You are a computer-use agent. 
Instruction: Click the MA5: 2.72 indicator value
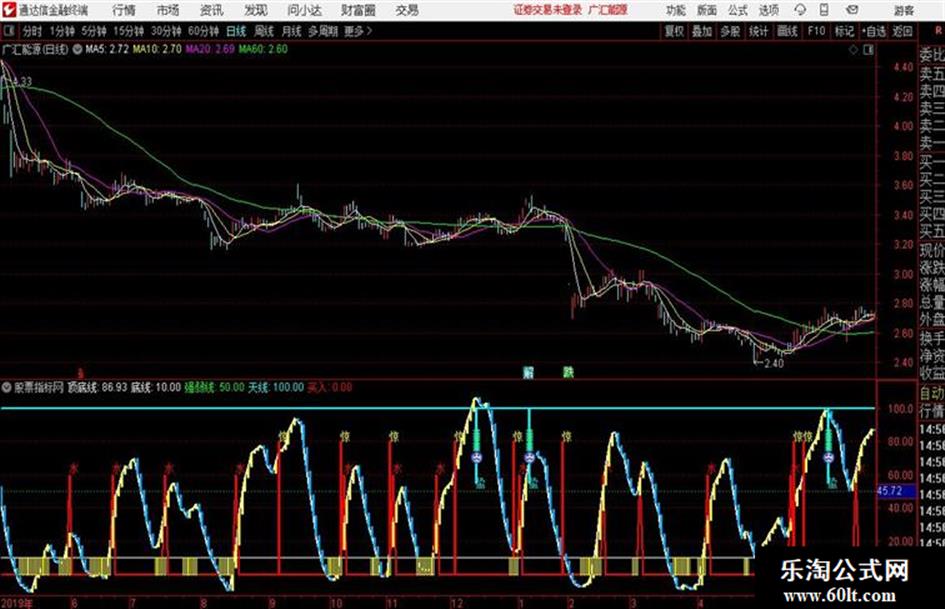click(107, 49)
